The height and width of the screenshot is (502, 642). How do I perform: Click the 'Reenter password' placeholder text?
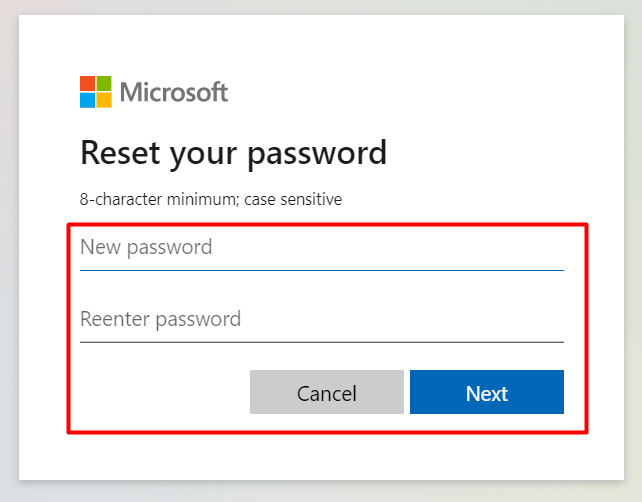(x=160, y=319)
